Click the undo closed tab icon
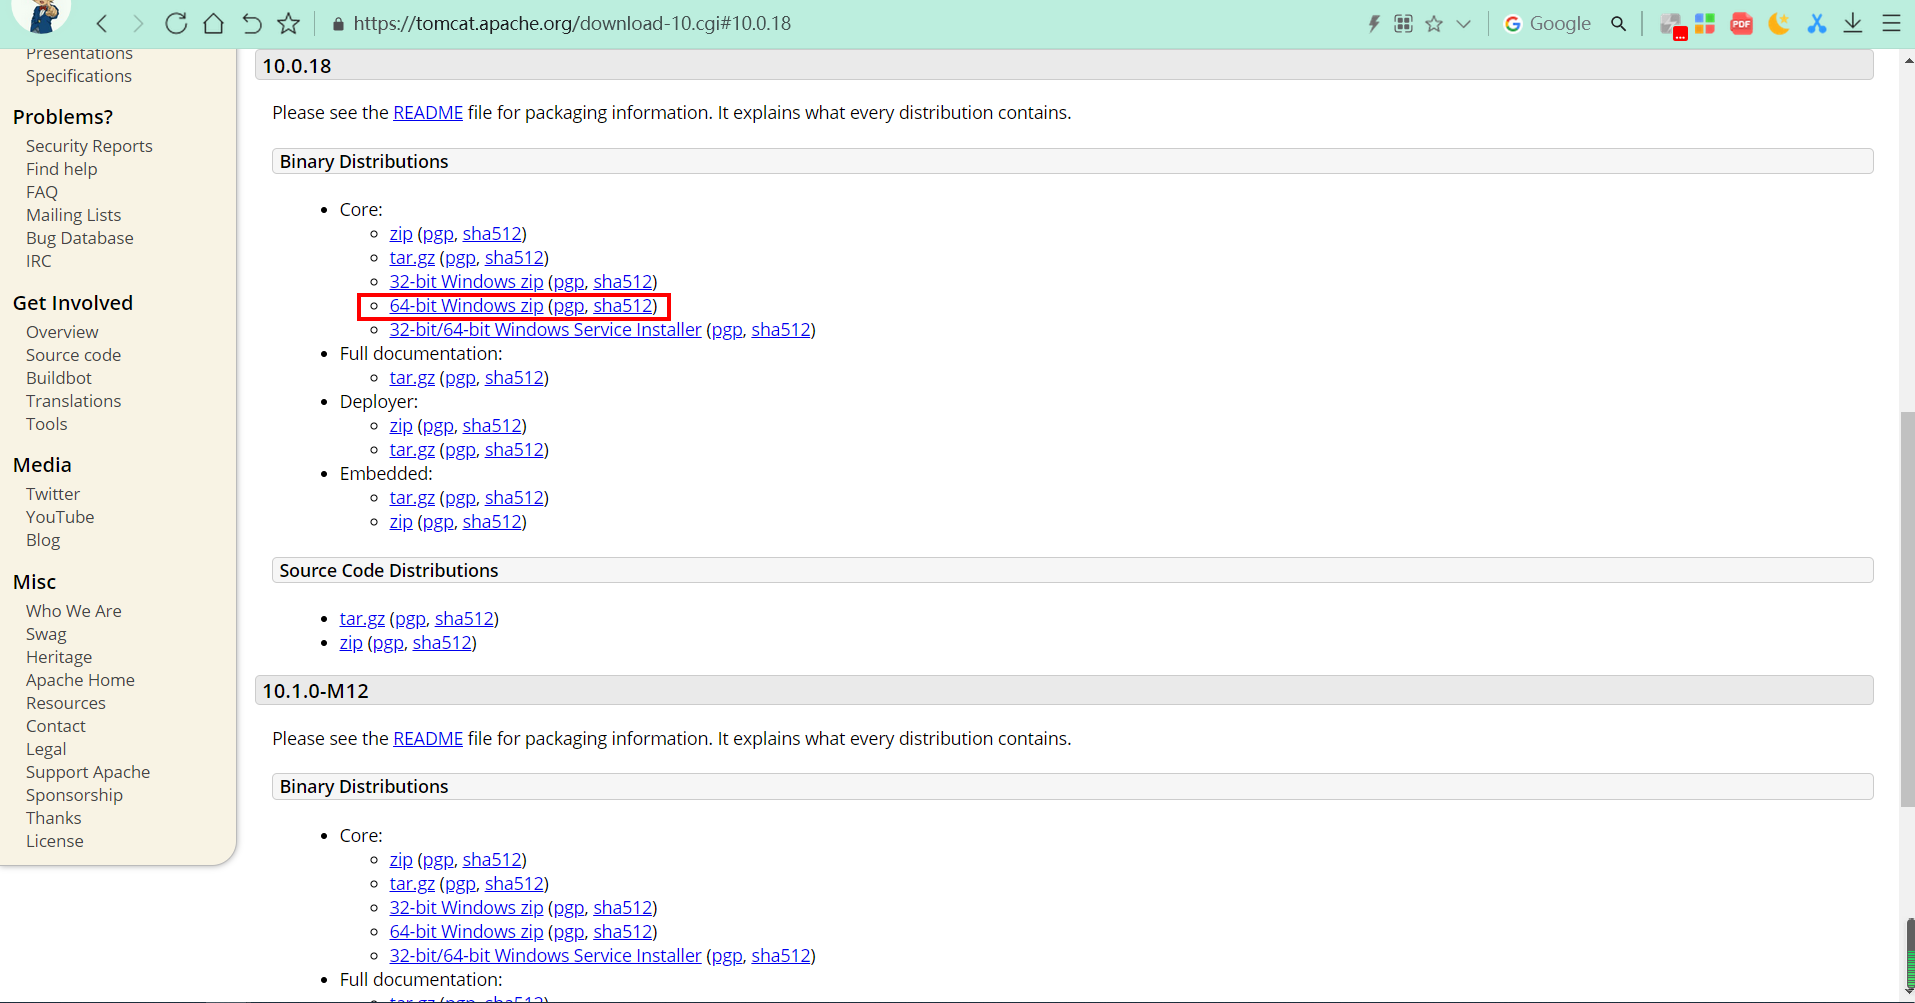1915x1003 pixels. coord(251,23)
